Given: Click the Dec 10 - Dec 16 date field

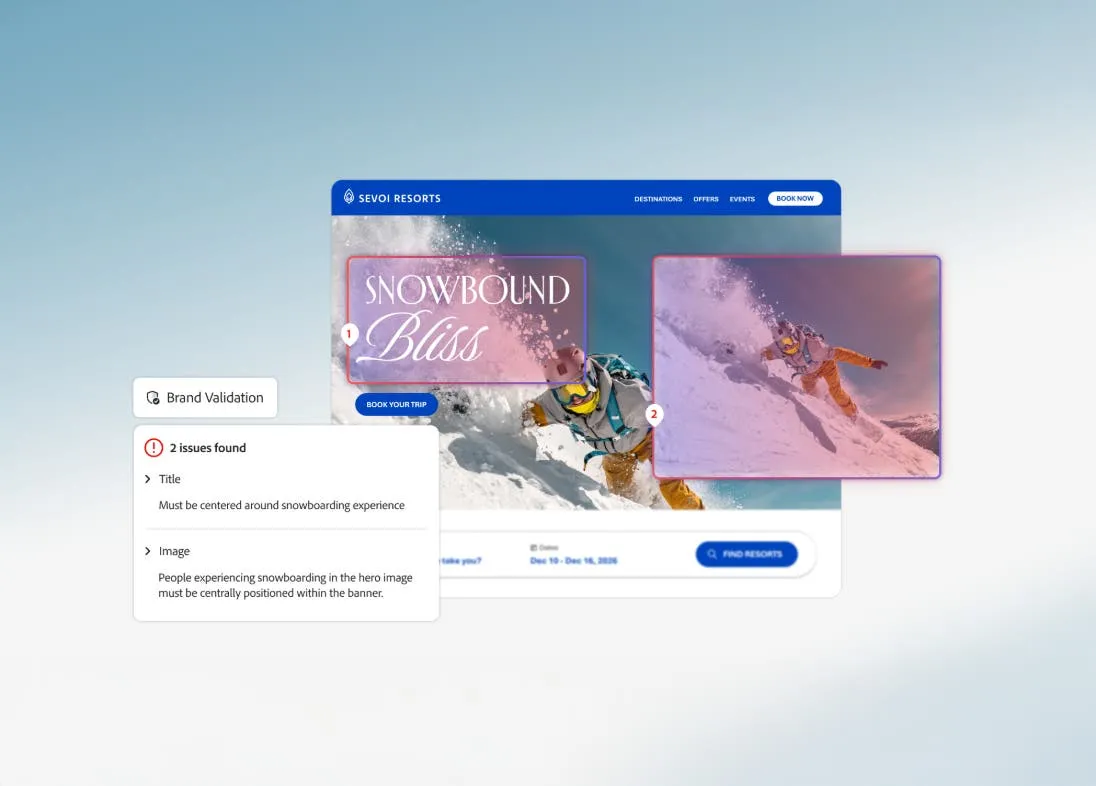Looking at the screenshot, I should (x=573, y=560).
